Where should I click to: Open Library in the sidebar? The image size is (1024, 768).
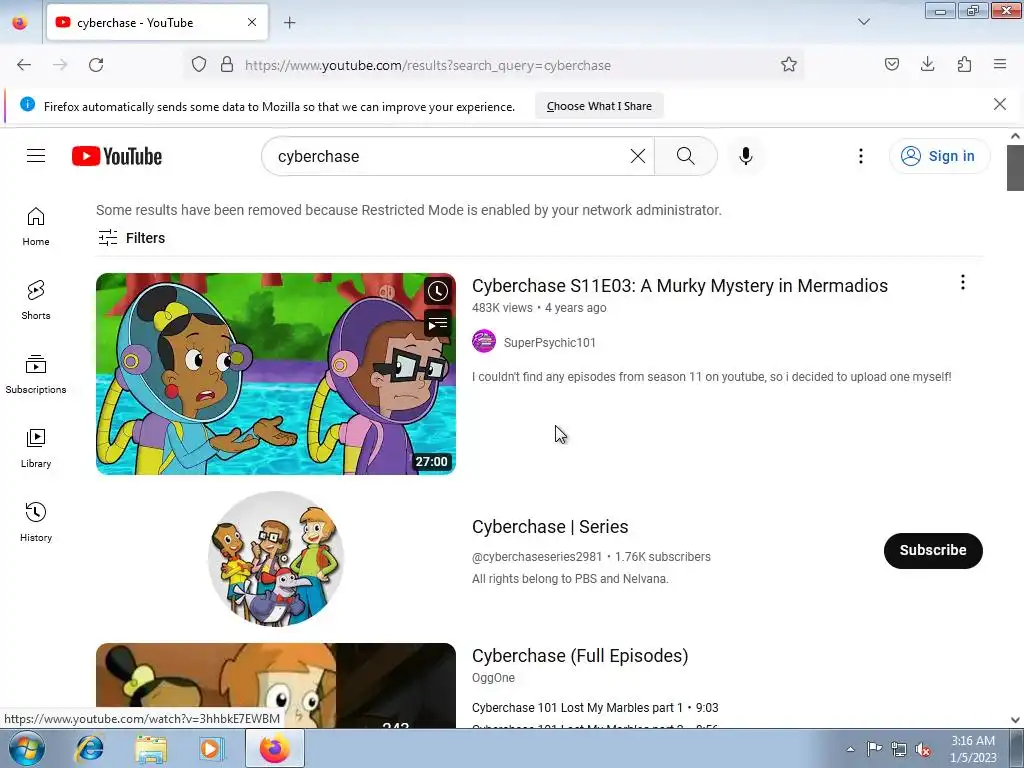36,449
